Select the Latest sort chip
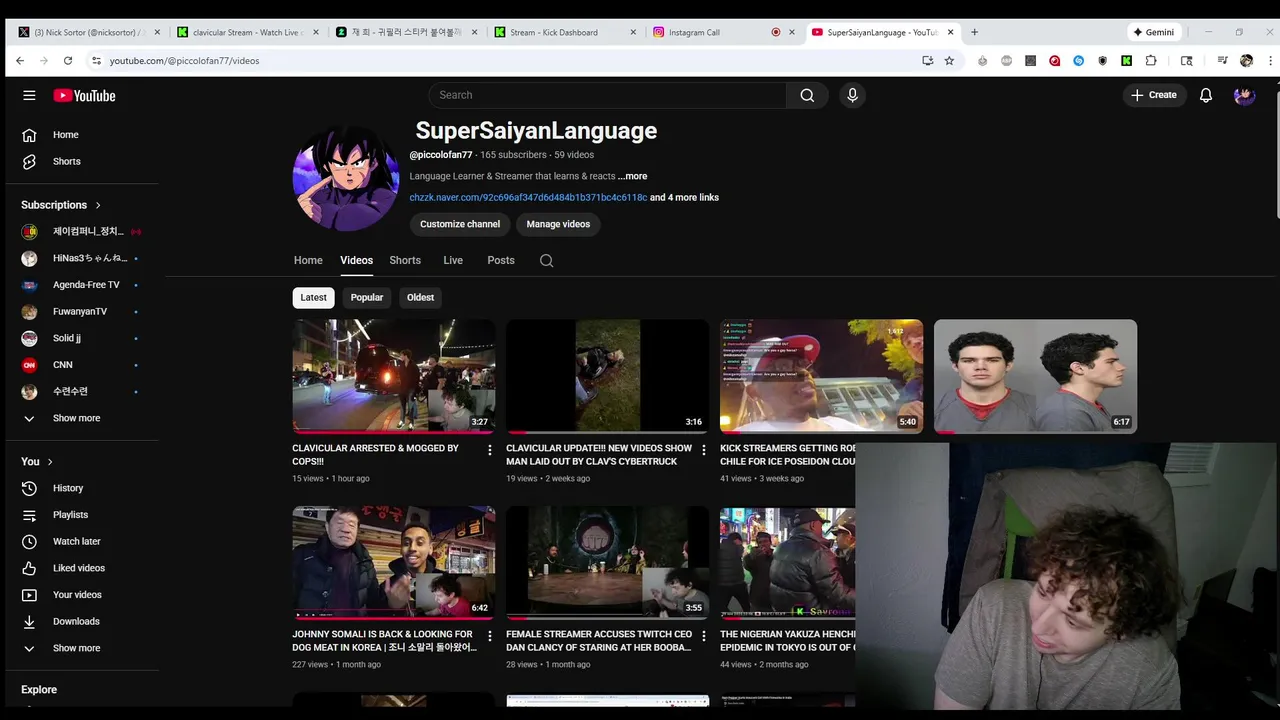The image size is (1280, 720). (x=313, y=297)
